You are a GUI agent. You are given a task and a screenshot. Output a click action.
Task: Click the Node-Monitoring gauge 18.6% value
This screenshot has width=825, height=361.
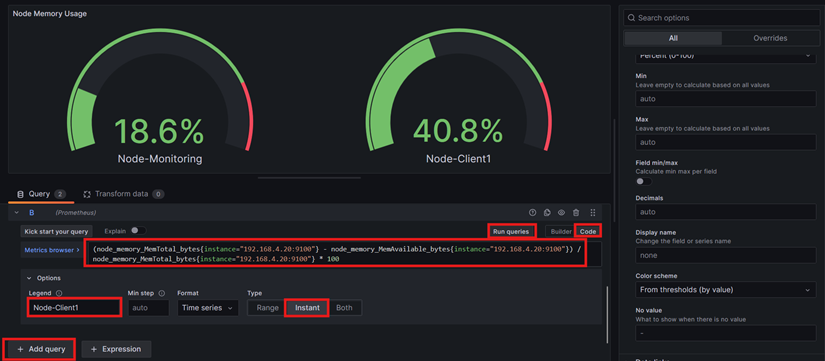(159, 131)
